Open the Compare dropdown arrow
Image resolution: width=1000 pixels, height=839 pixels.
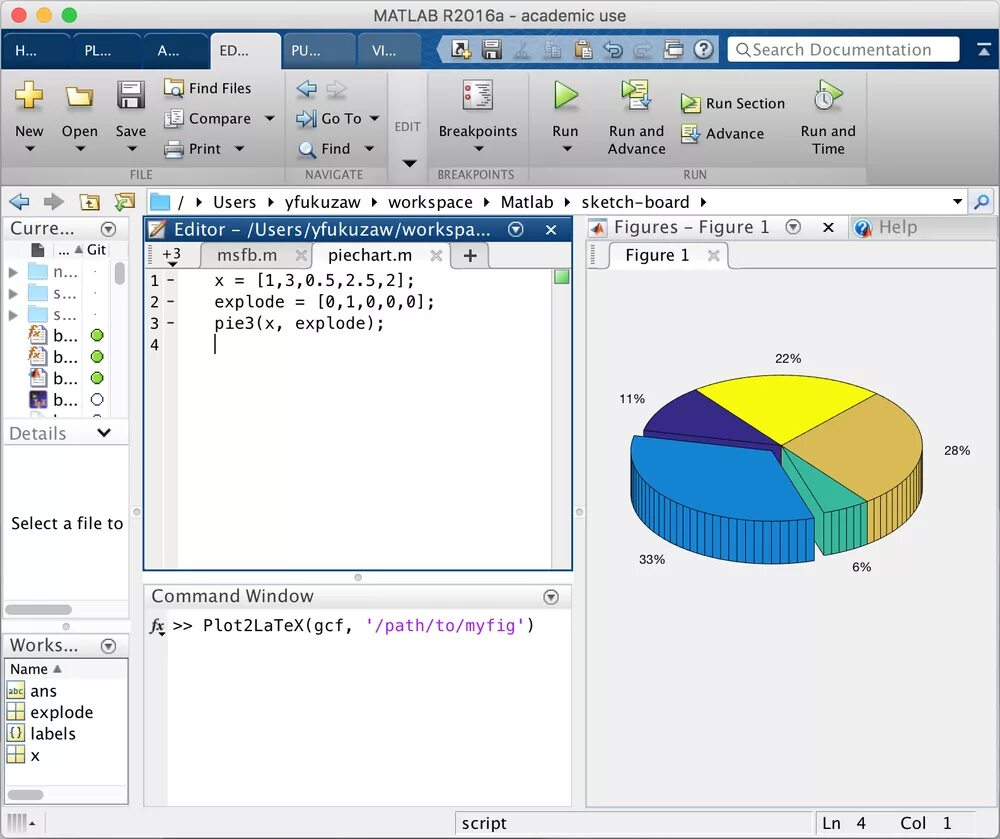pos(269,119)
